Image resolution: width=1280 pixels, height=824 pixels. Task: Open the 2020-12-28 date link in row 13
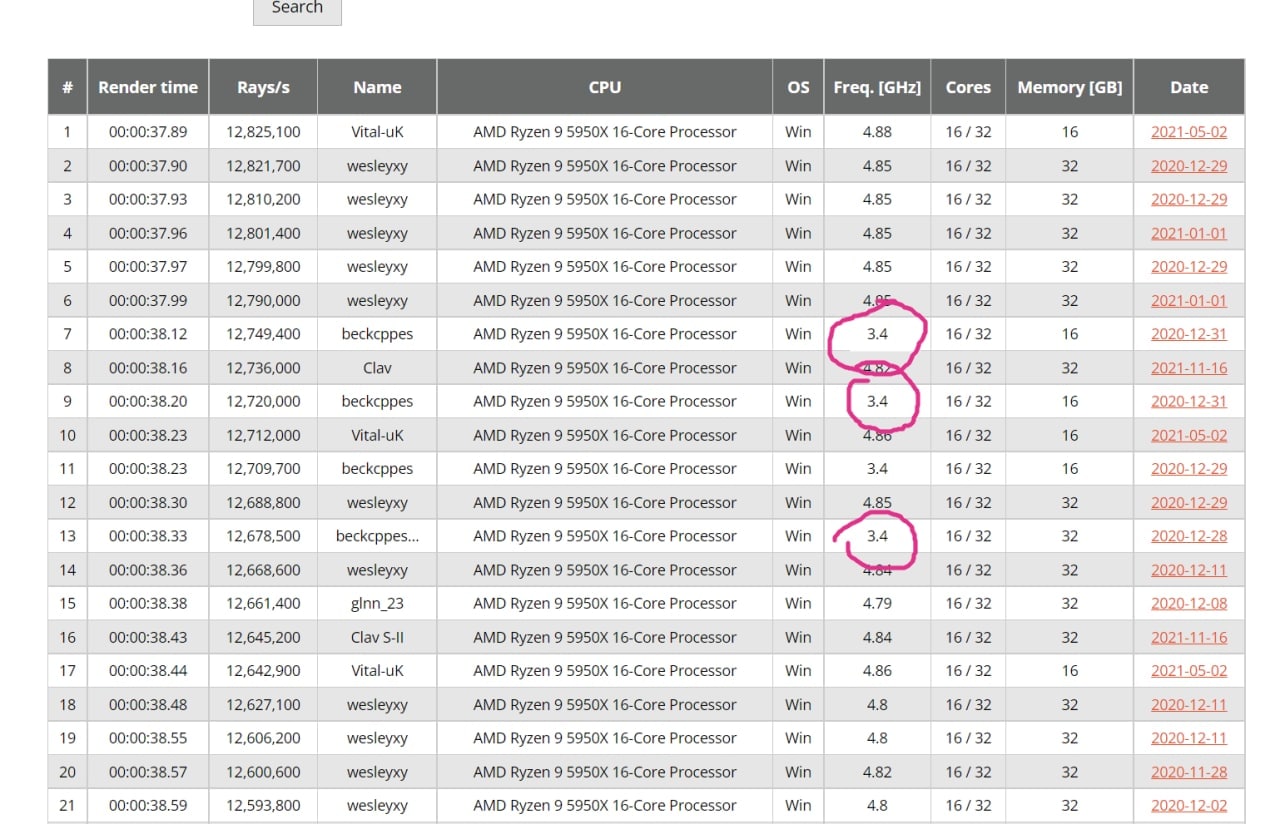pyautogui.click(x=1189, y=536)
